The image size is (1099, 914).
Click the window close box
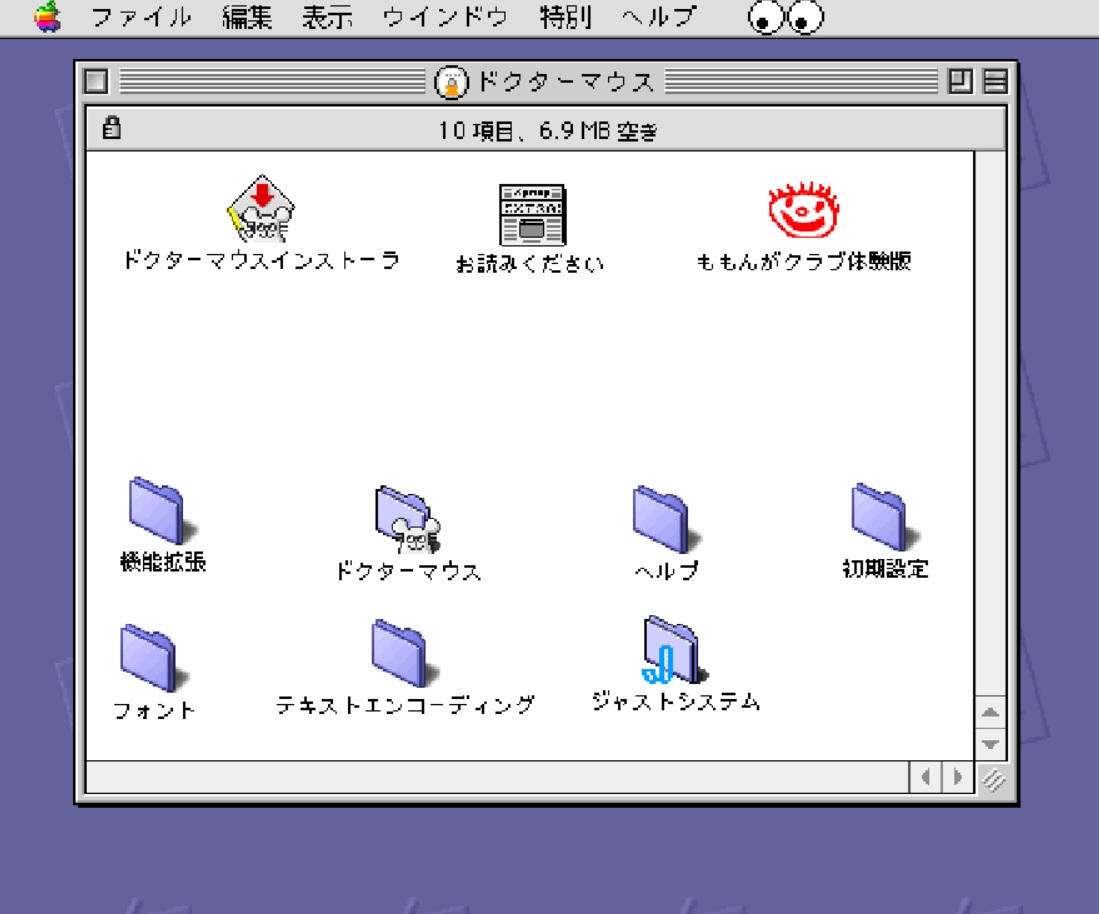tap(96, 81)
